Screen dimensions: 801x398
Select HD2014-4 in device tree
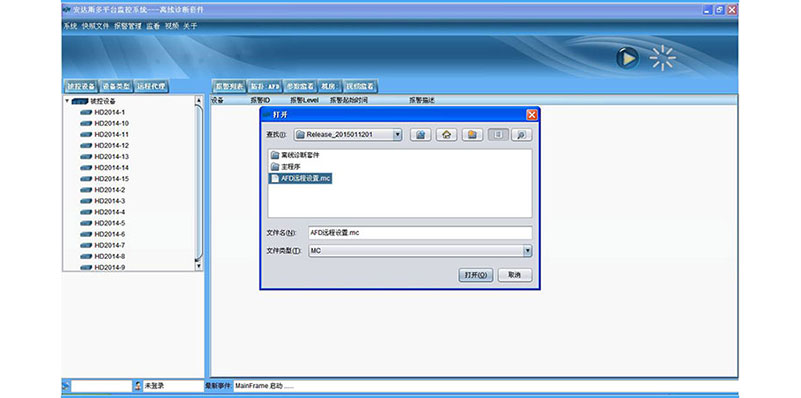click(x=110, y=212)
